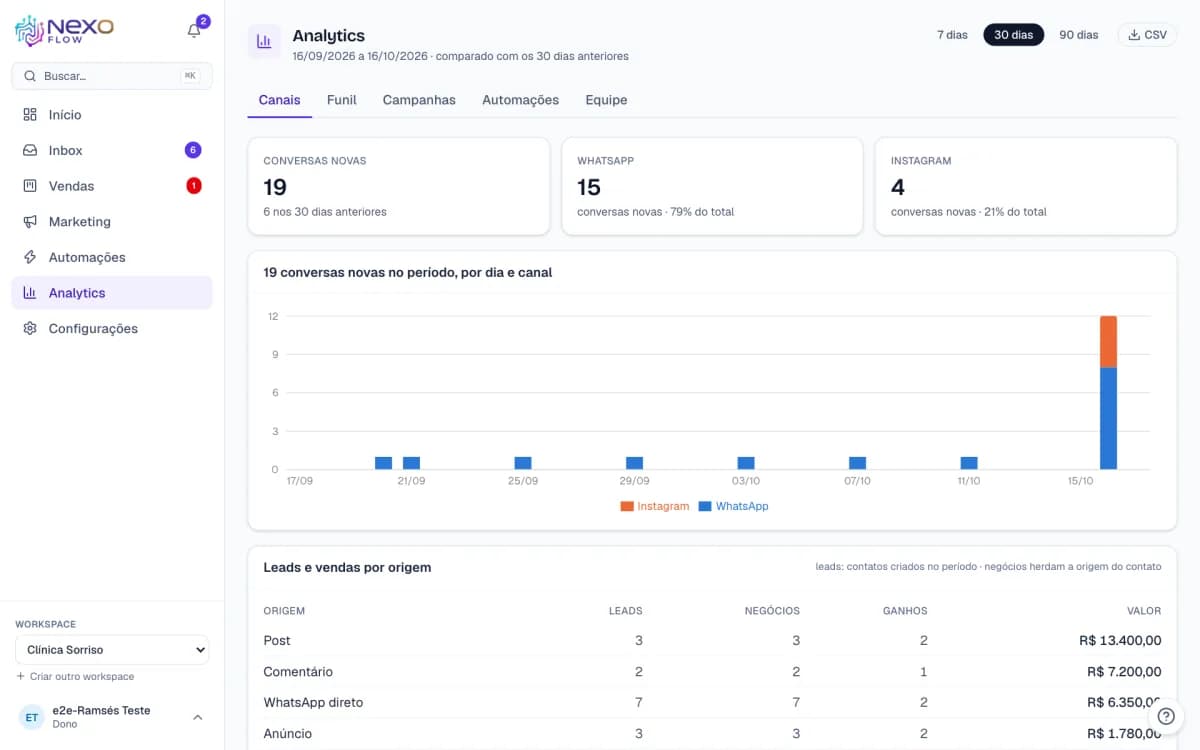Select the 30 dias period
Screen dimensions: 1200x750
(x=1013, y=35)
